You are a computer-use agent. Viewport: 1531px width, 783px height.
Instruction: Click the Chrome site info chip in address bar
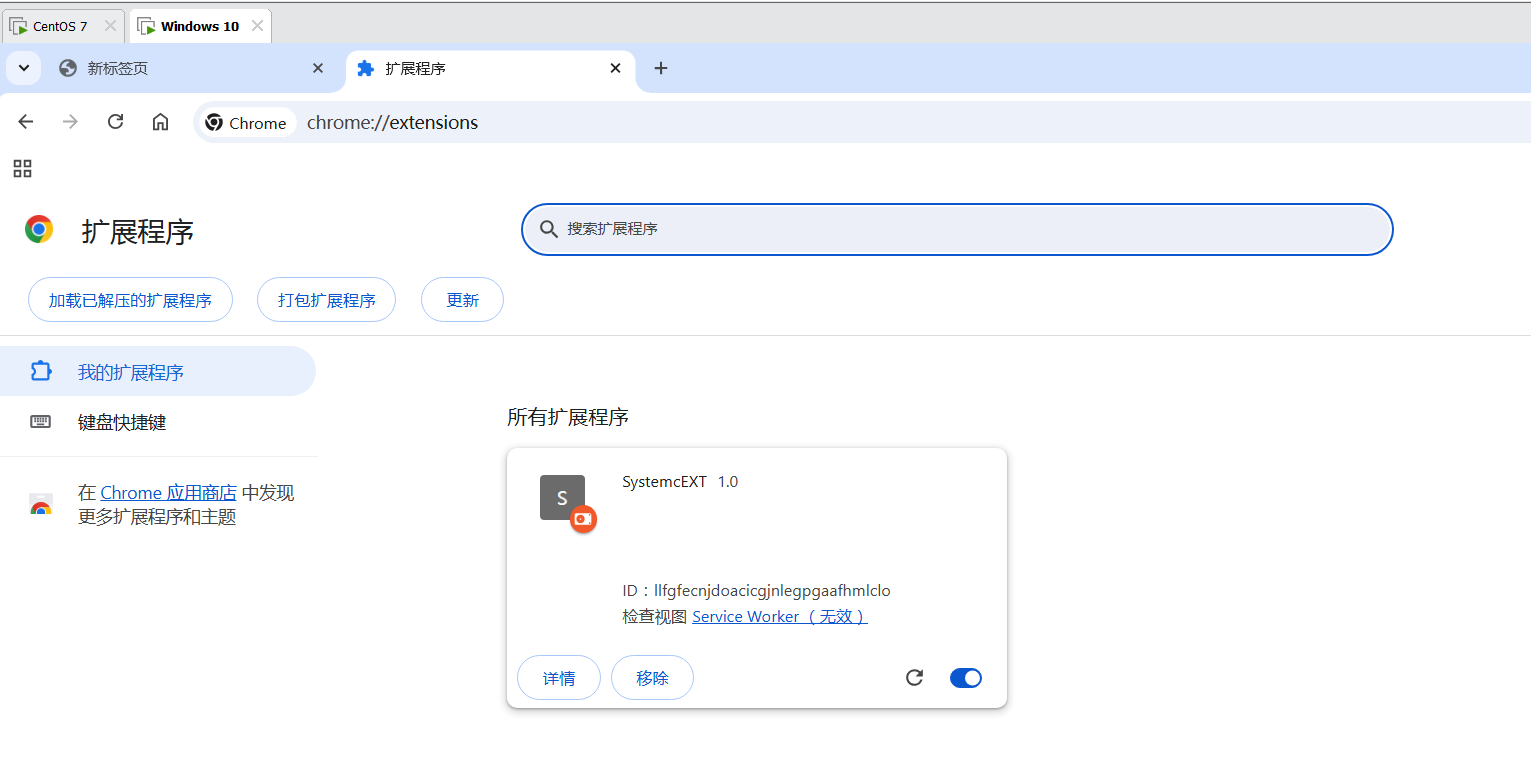(x=246, y=123)
